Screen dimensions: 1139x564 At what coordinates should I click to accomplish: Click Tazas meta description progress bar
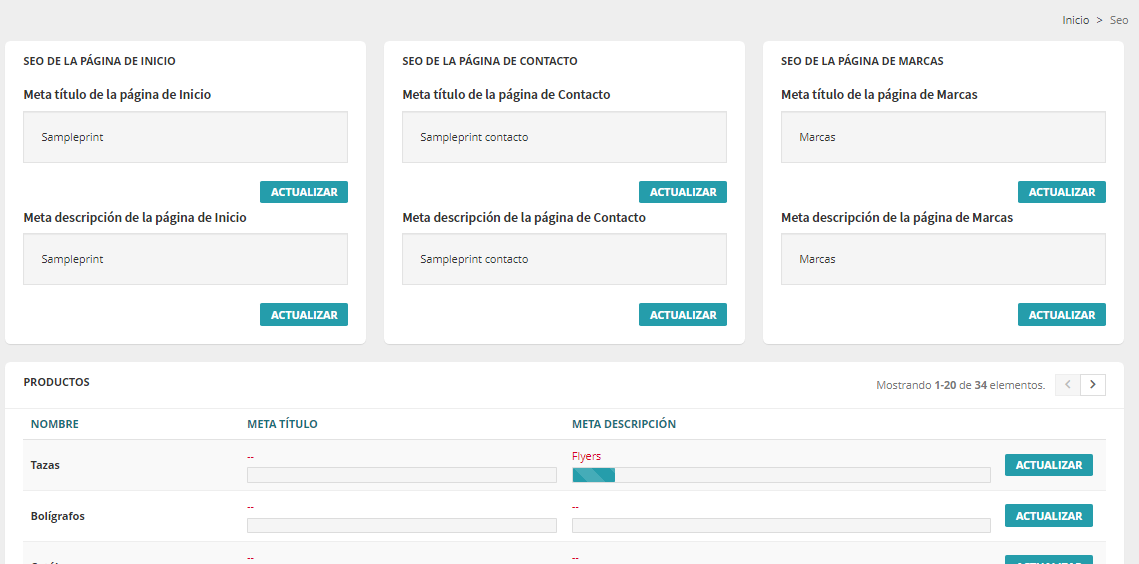click(781, 475)
